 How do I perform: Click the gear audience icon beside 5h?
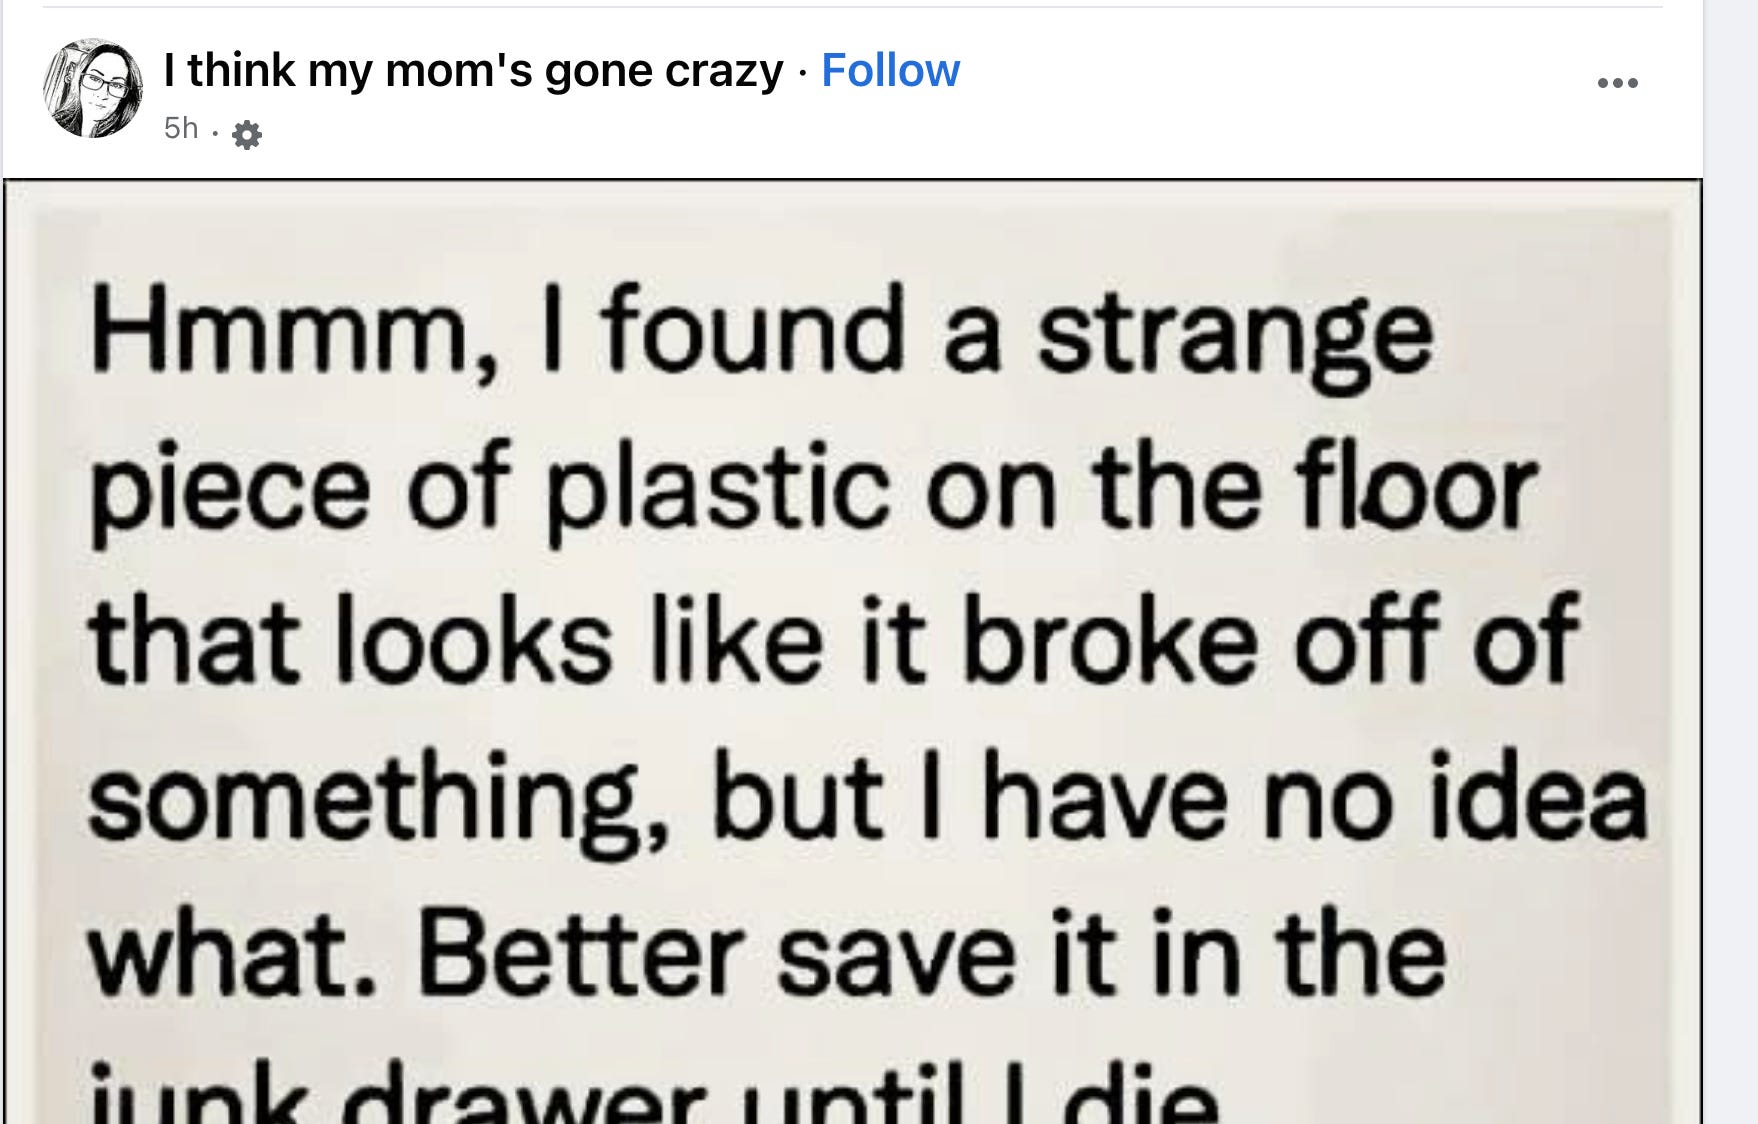click(246, 134)
